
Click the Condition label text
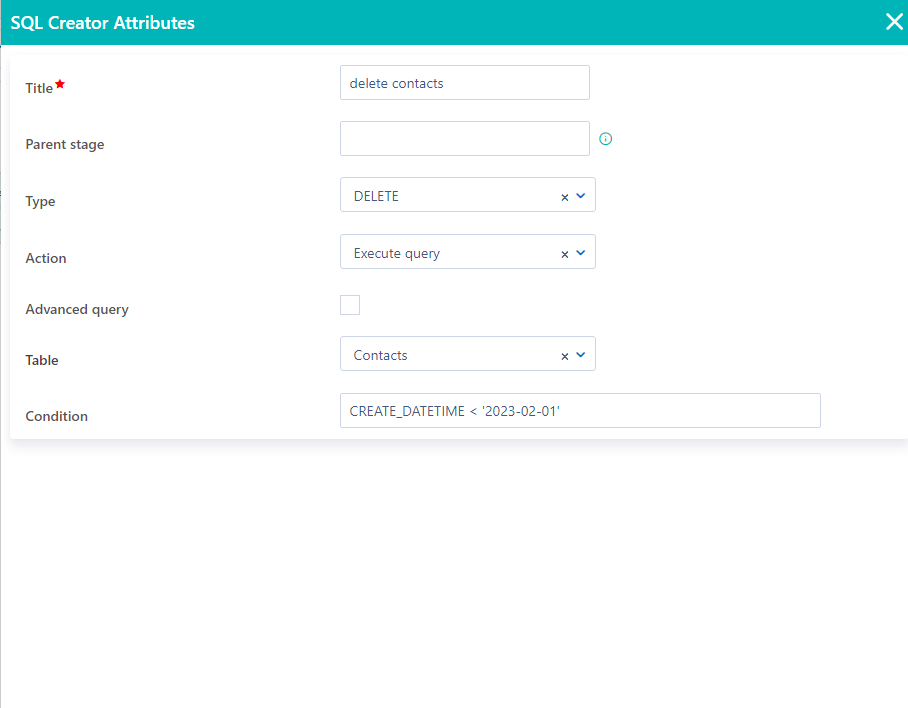[56, 416]
